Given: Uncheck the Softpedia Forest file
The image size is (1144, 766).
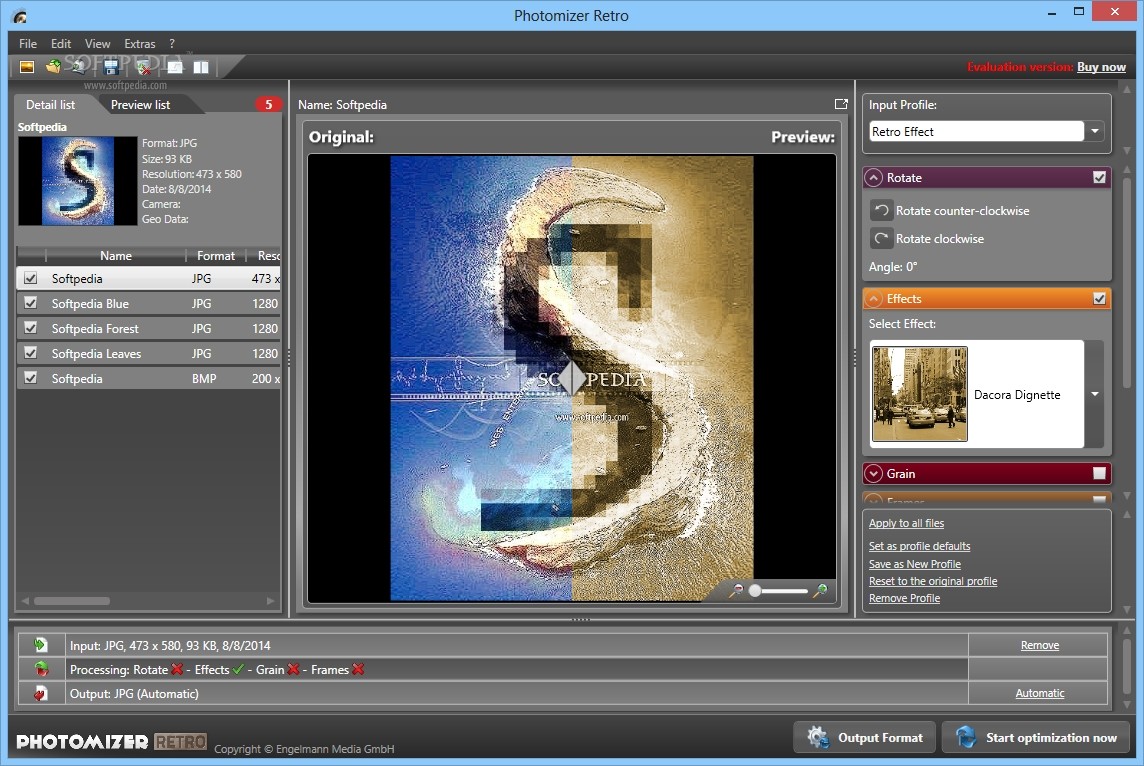Looking at the screenshot, I should [x=31, y=328].
